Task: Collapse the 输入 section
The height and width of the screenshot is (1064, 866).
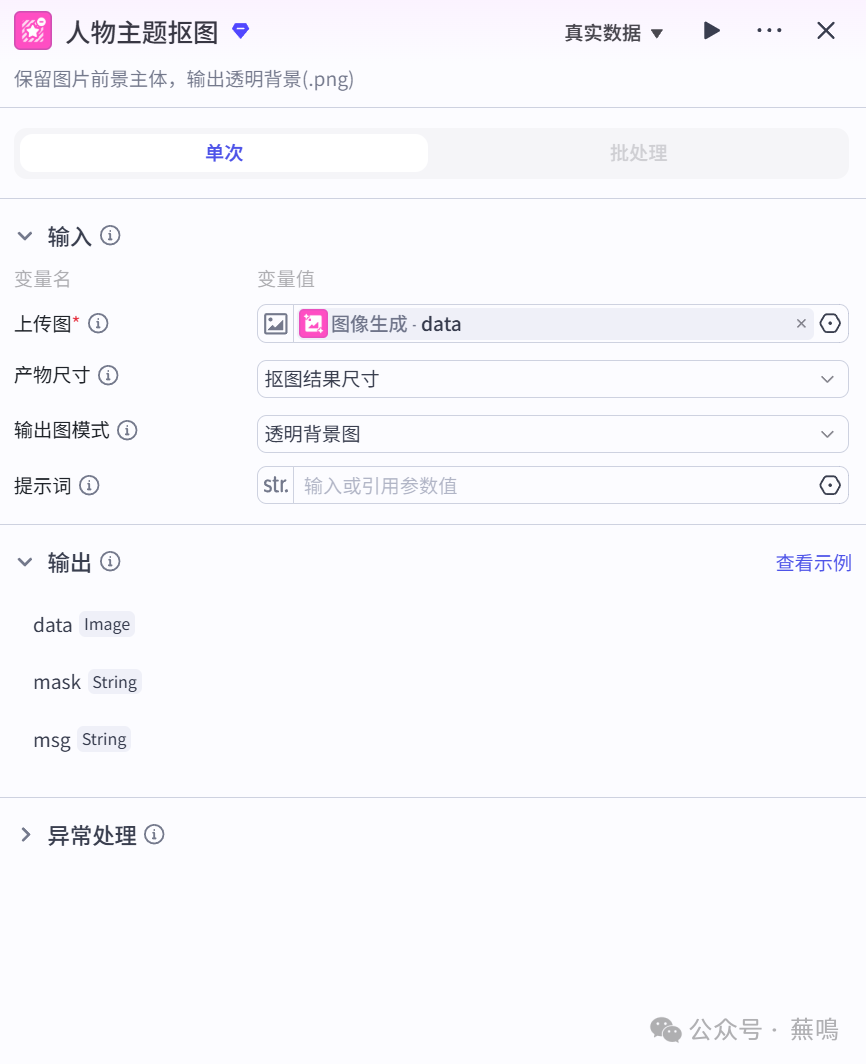Action: [25, 236]
